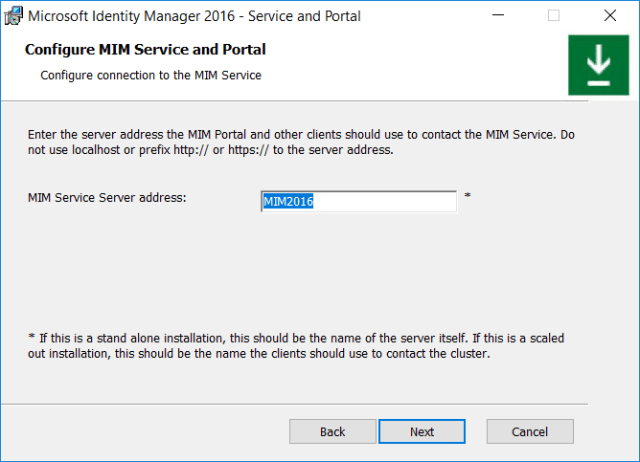Click the installer icon in the title bar

coord(14,16)
